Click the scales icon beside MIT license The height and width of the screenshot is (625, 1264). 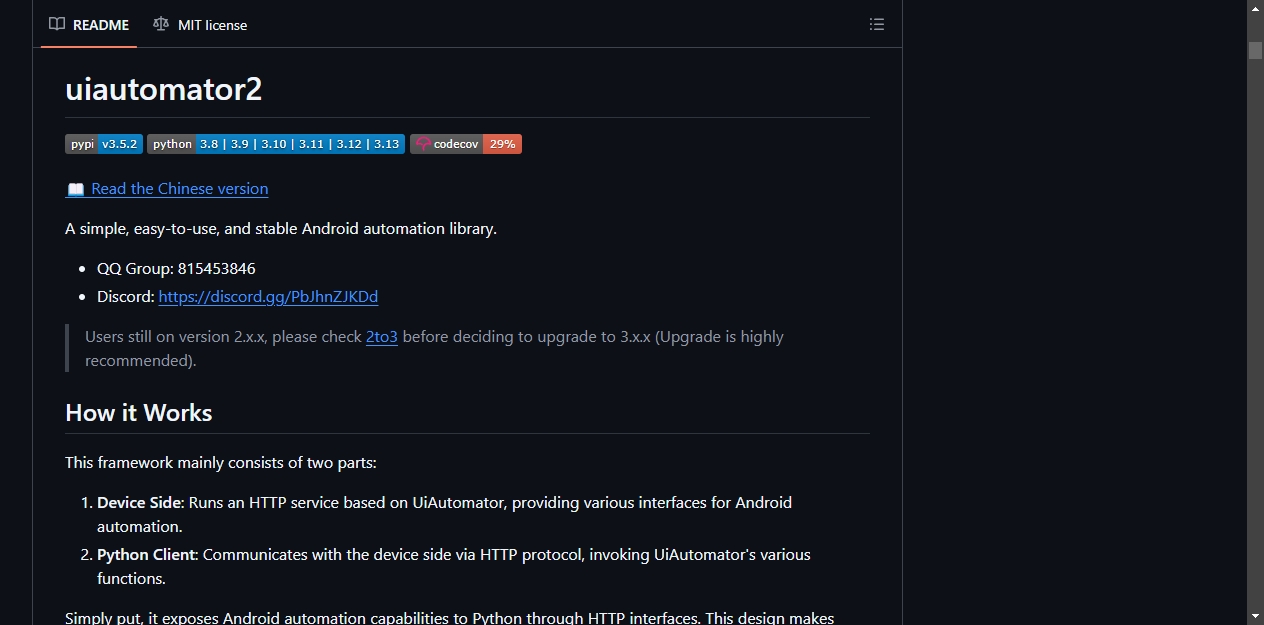[161, 25]
